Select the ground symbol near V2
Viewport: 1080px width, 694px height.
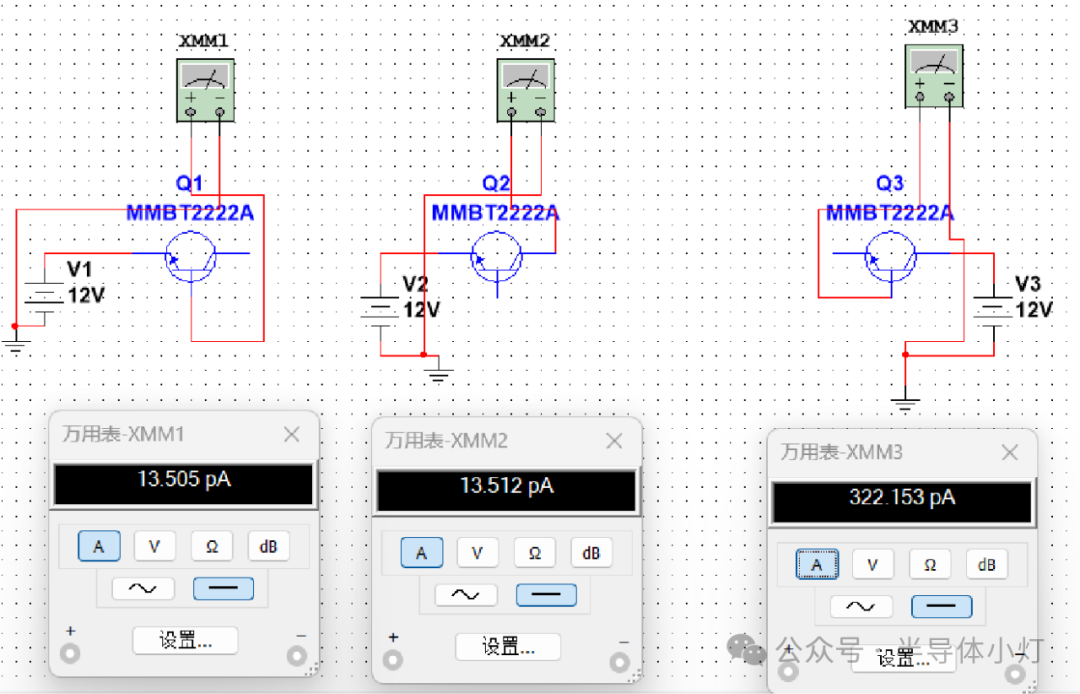click(x=438, y=376)
